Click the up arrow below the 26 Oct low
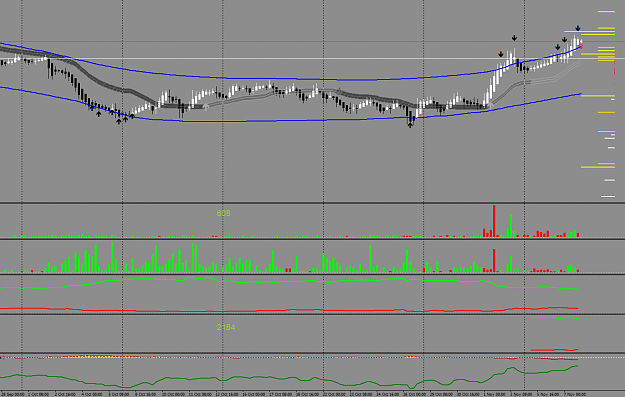625x397 pixels. 410,125
